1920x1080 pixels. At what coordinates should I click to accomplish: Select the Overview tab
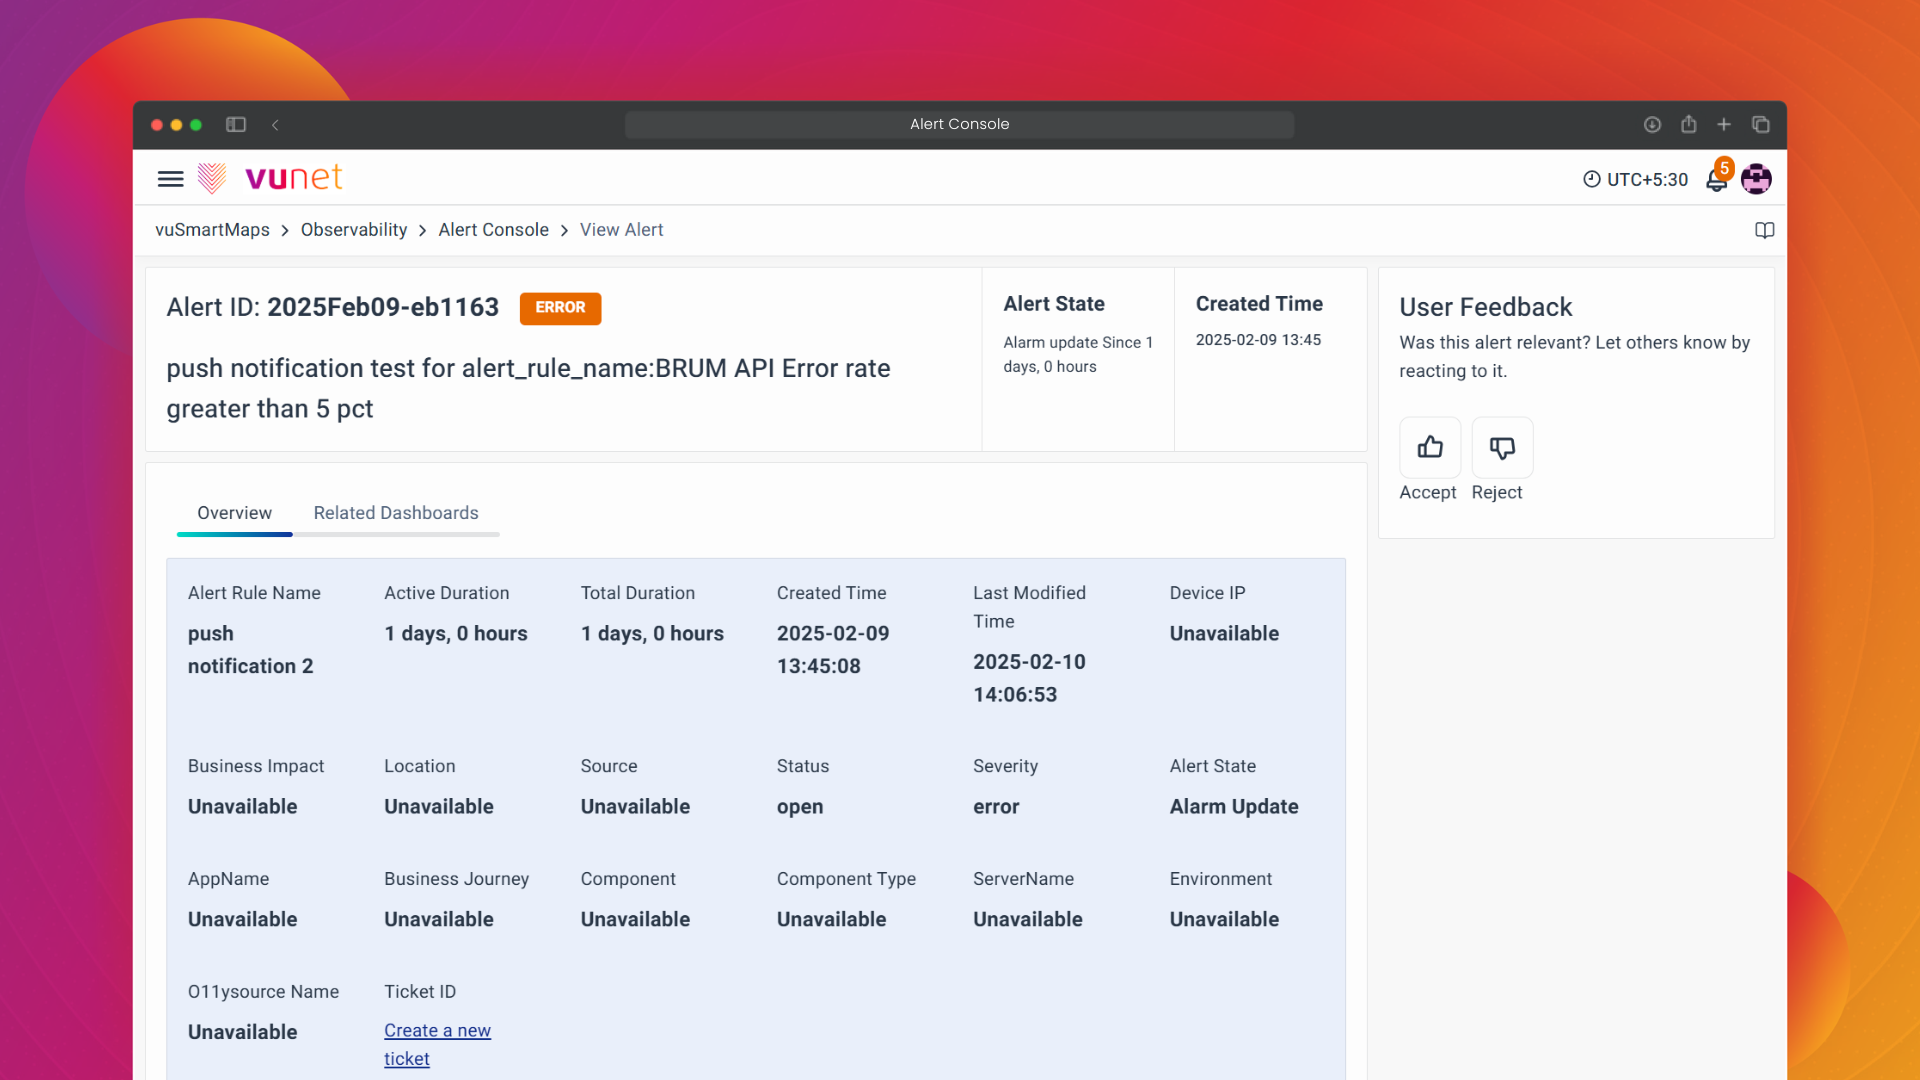234,513
